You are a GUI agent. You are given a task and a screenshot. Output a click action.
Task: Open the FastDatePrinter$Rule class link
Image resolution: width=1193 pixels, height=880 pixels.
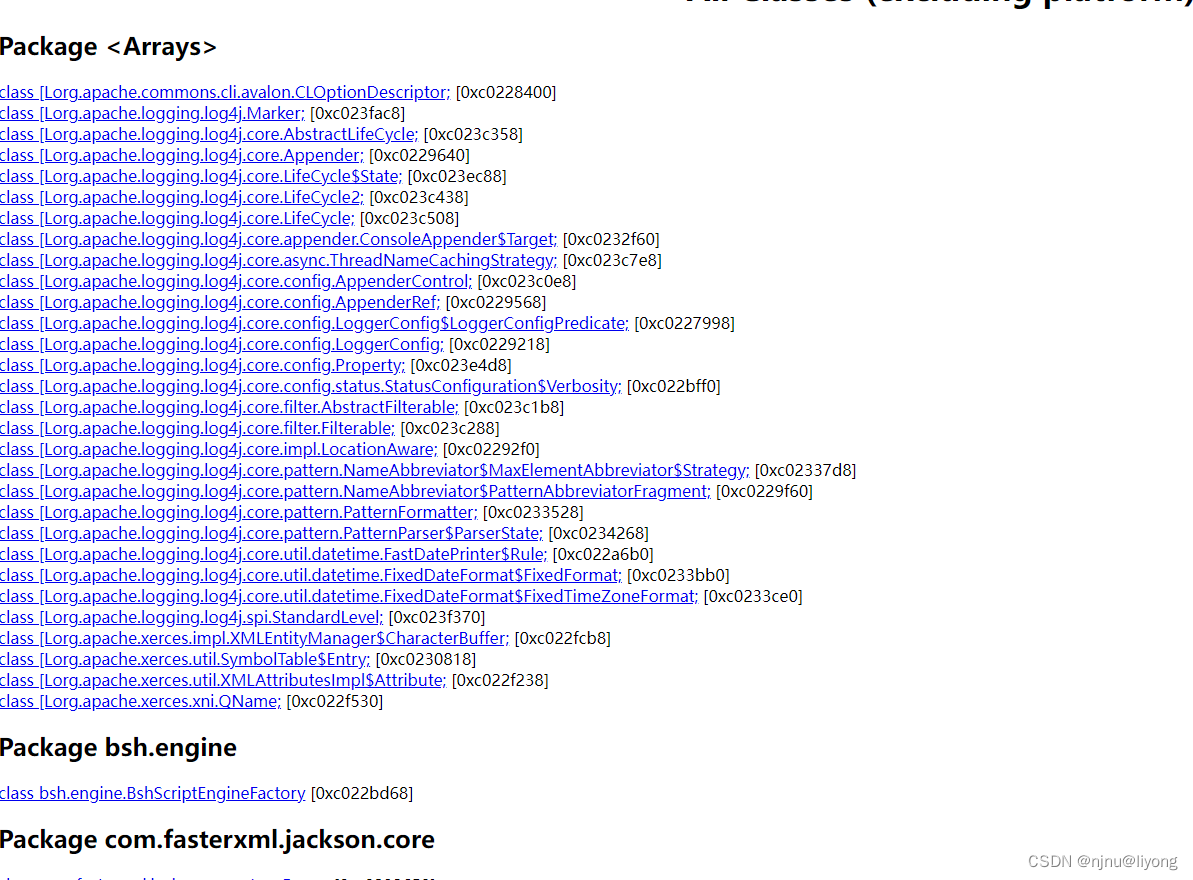click(273, 554)
